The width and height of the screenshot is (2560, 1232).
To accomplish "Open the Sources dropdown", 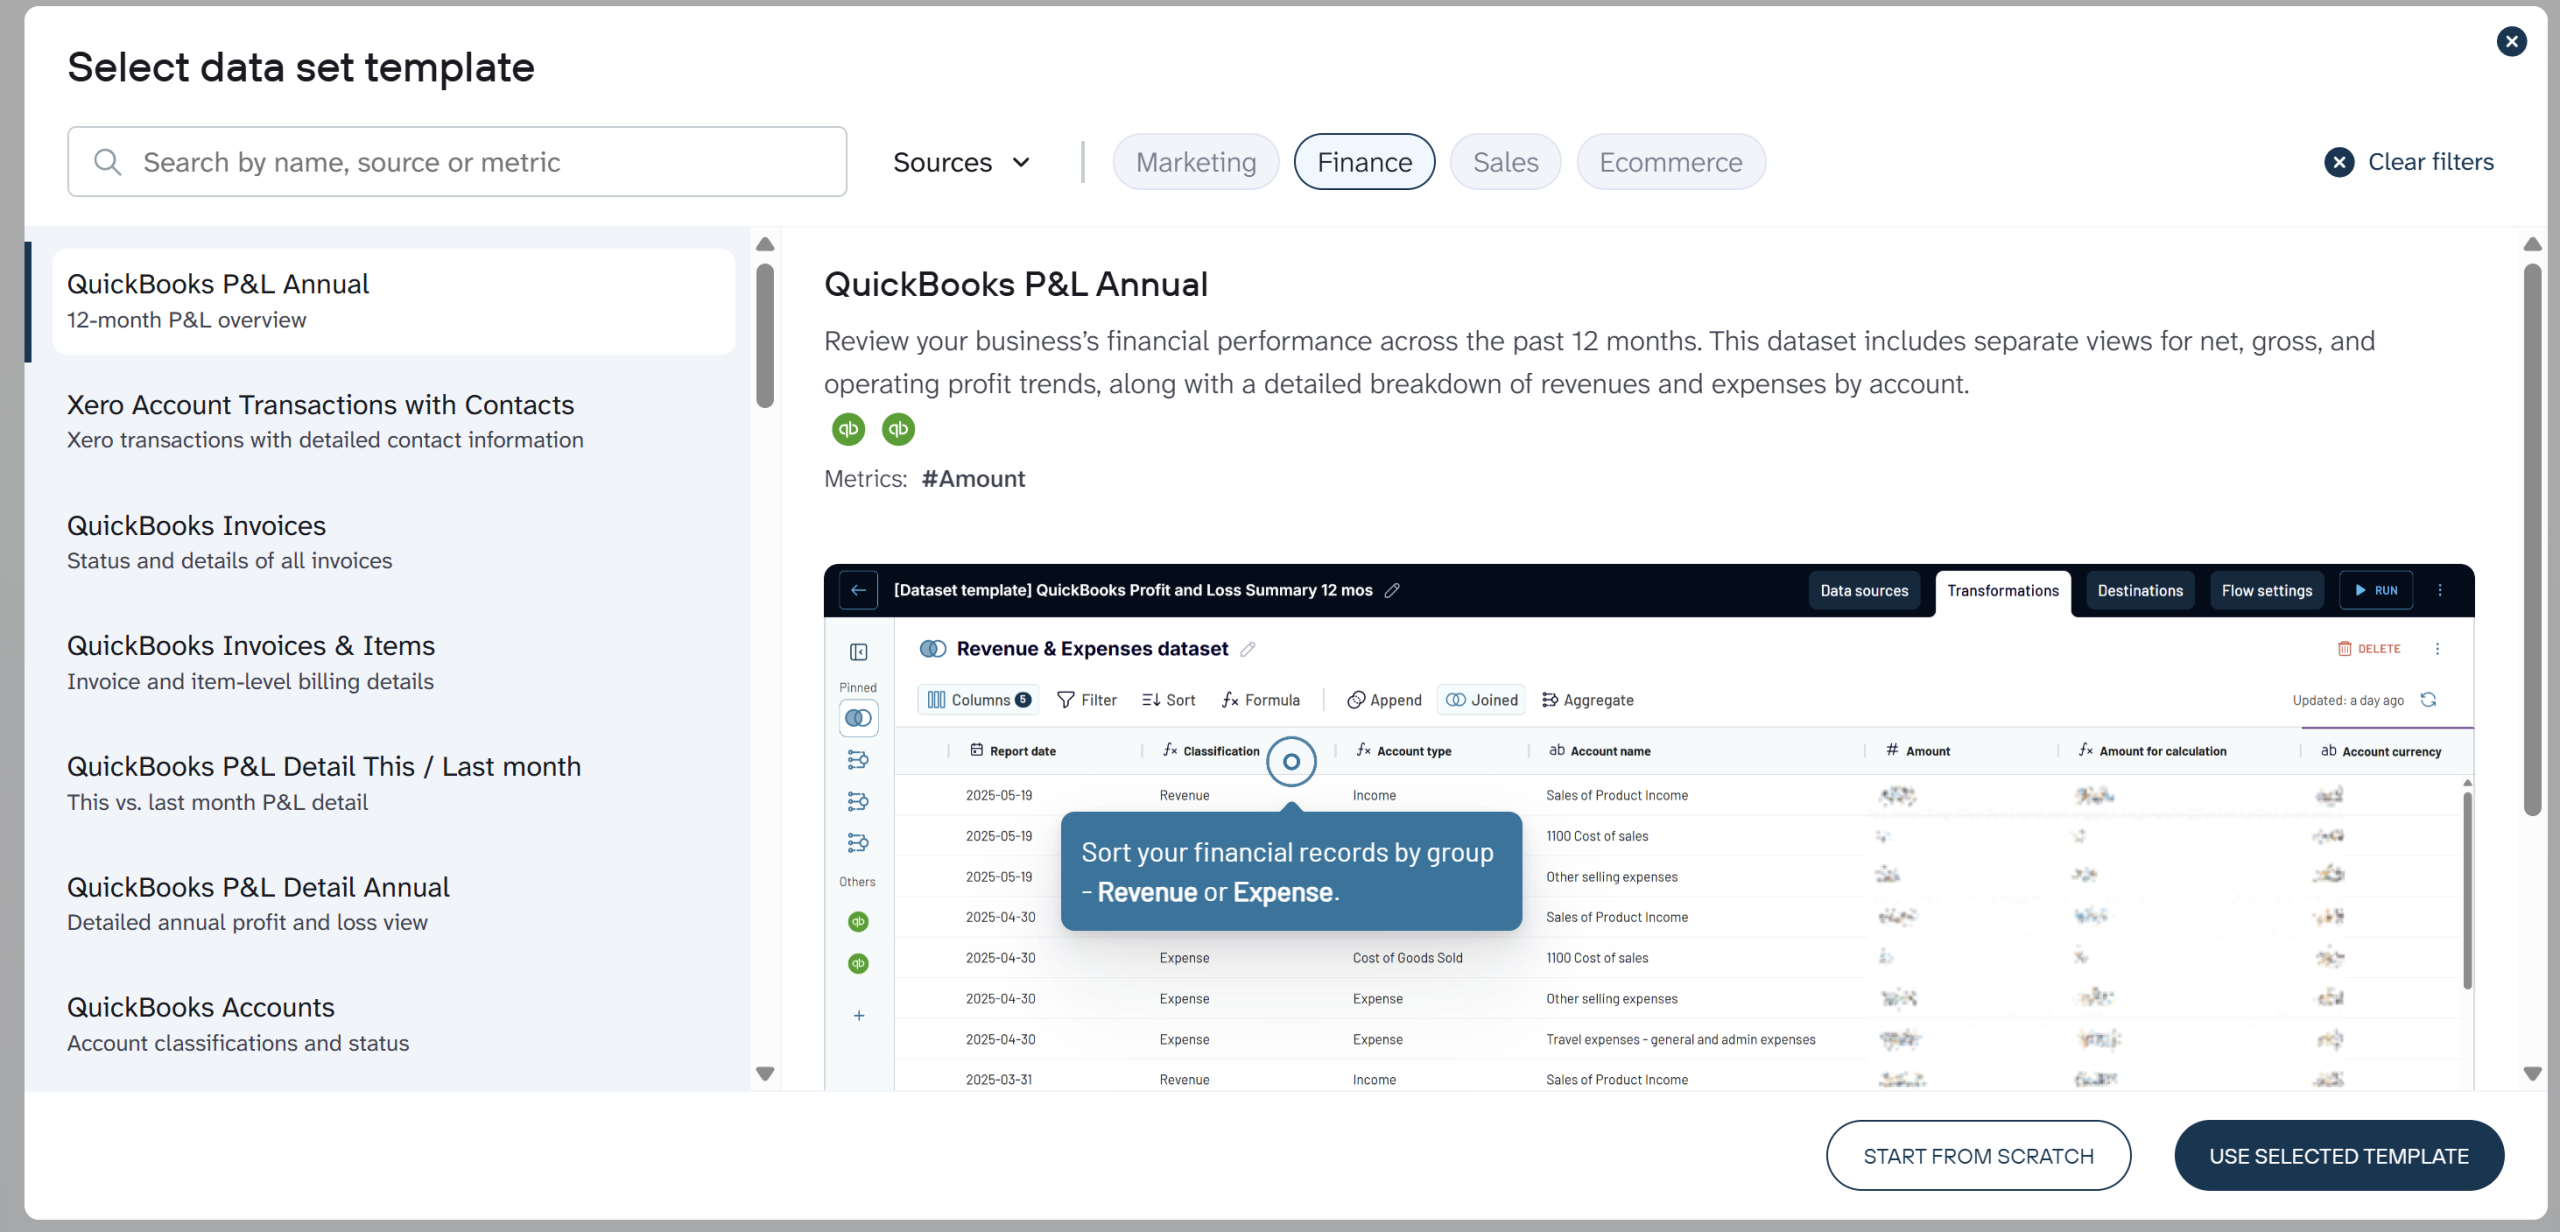I will coord(961,161).
